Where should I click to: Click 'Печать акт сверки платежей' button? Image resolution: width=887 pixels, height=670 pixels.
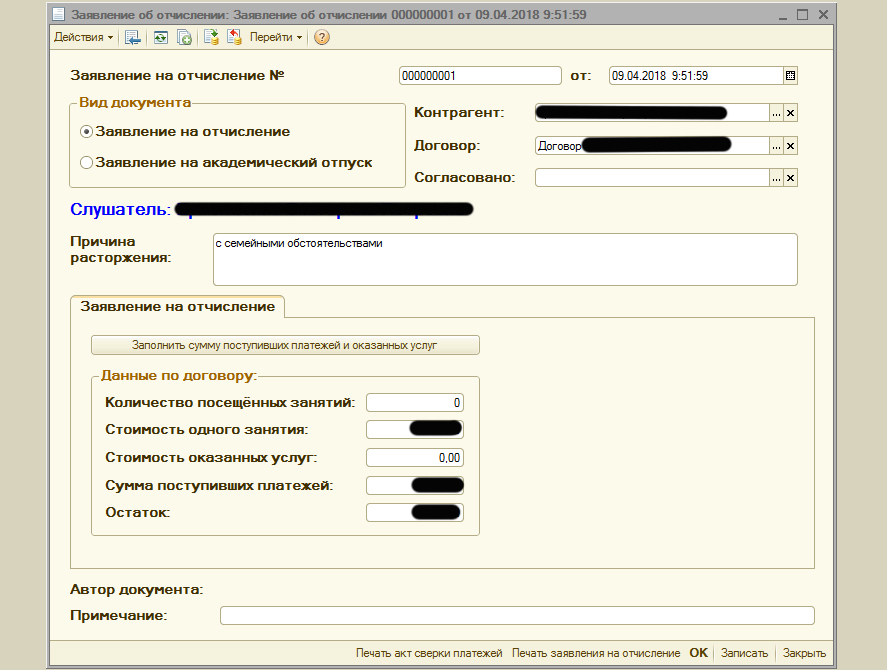coord(428,653)
